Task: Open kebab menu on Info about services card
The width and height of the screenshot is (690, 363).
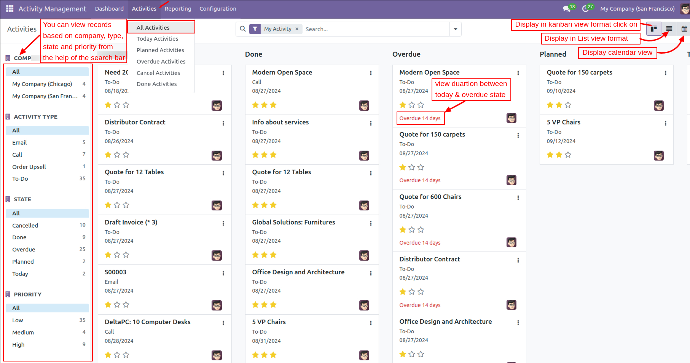Action: [x=371, y=123]
